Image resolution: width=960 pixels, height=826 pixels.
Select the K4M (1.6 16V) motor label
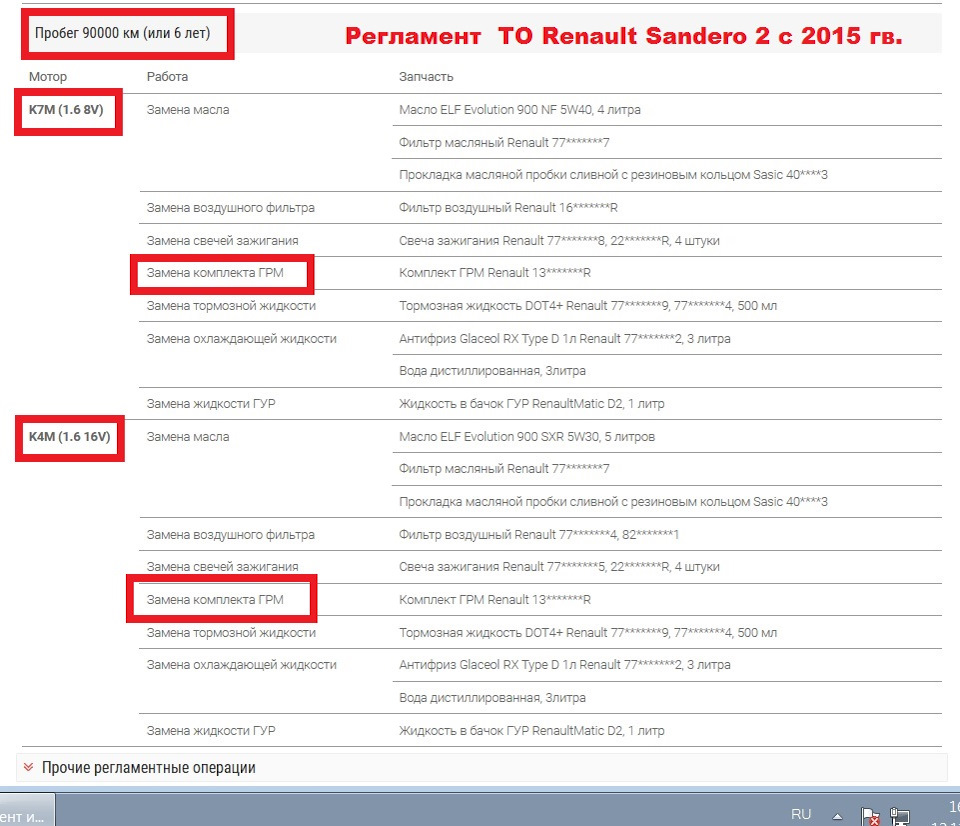coord(69,437)
